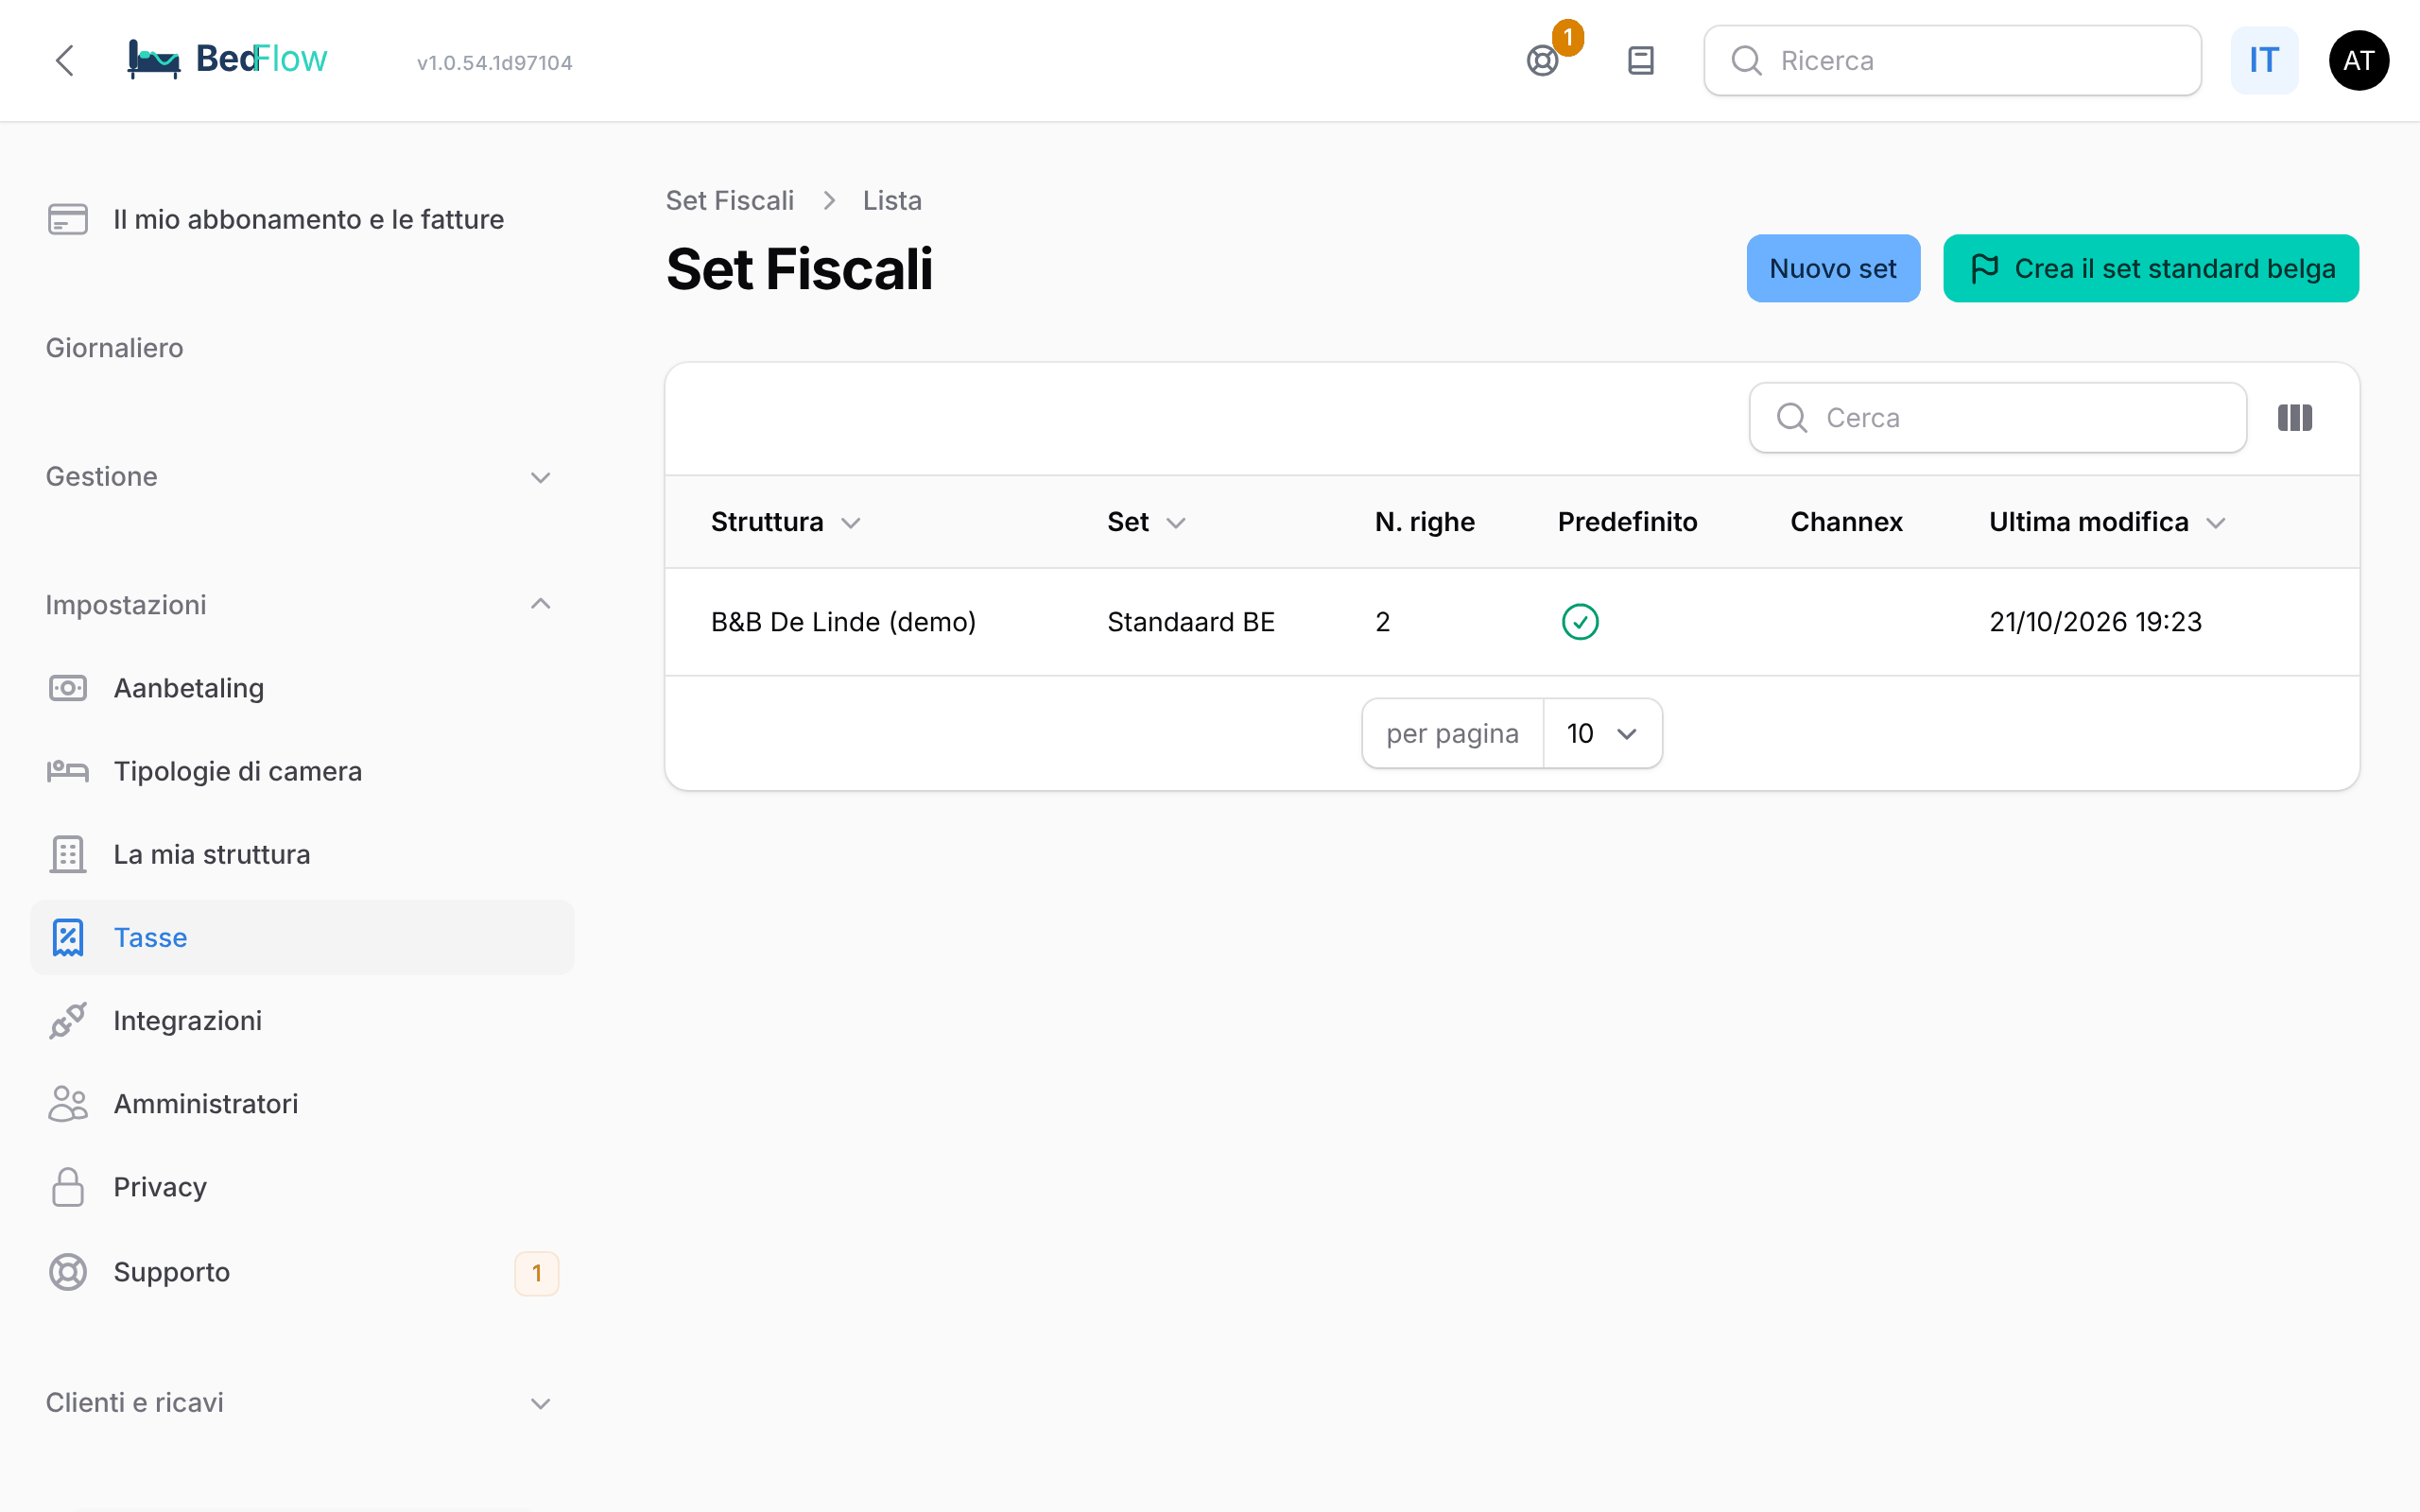Click the N. righe column header
The width and height of the screenshot is (2420, 1512).
(x=1425, y=522)
